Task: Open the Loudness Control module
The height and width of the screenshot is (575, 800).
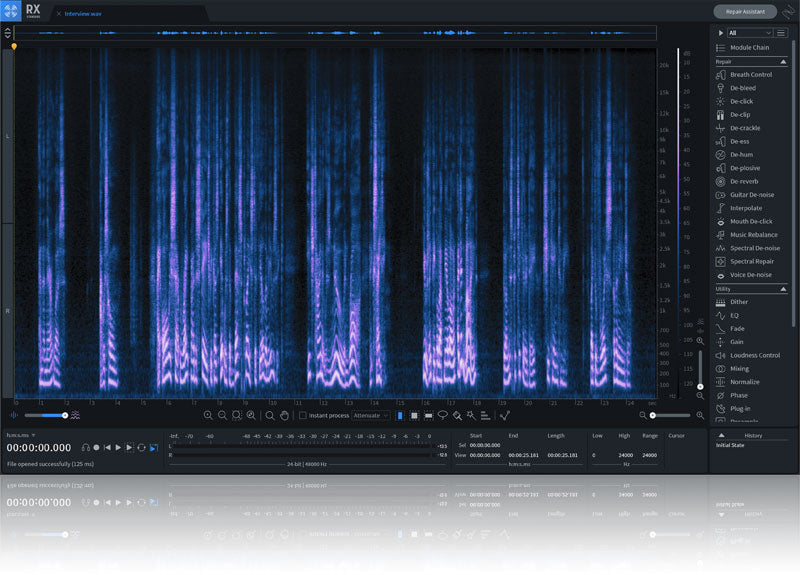Action: 748,355
